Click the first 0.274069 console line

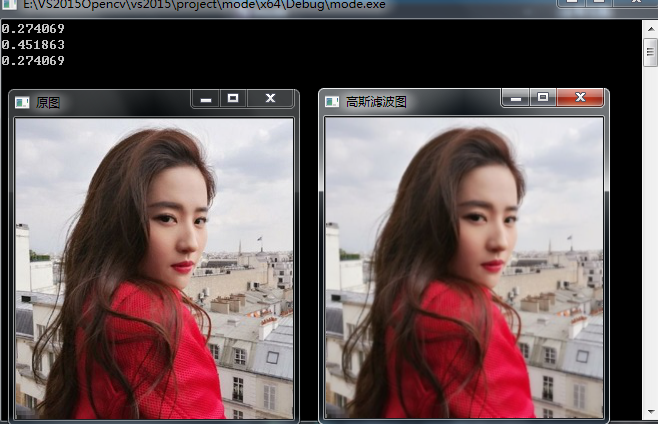coord(33,29)
